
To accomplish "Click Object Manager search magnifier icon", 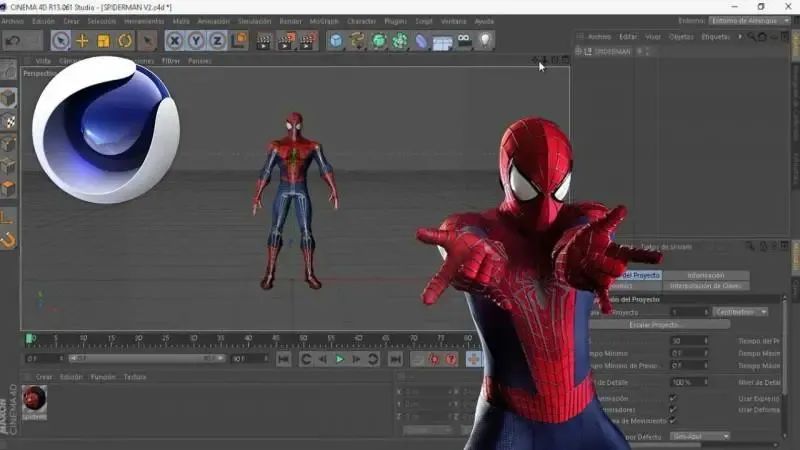I will (x=752, y=37).
